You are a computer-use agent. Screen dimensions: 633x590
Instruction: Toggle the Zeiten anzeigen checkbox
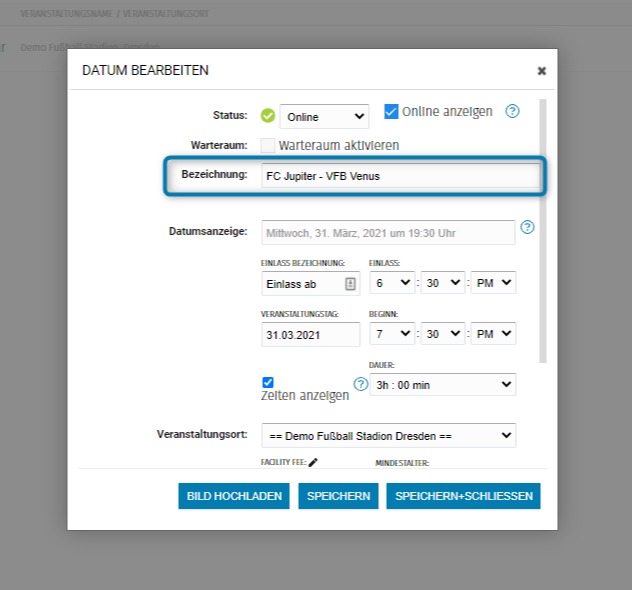point(268,382)
